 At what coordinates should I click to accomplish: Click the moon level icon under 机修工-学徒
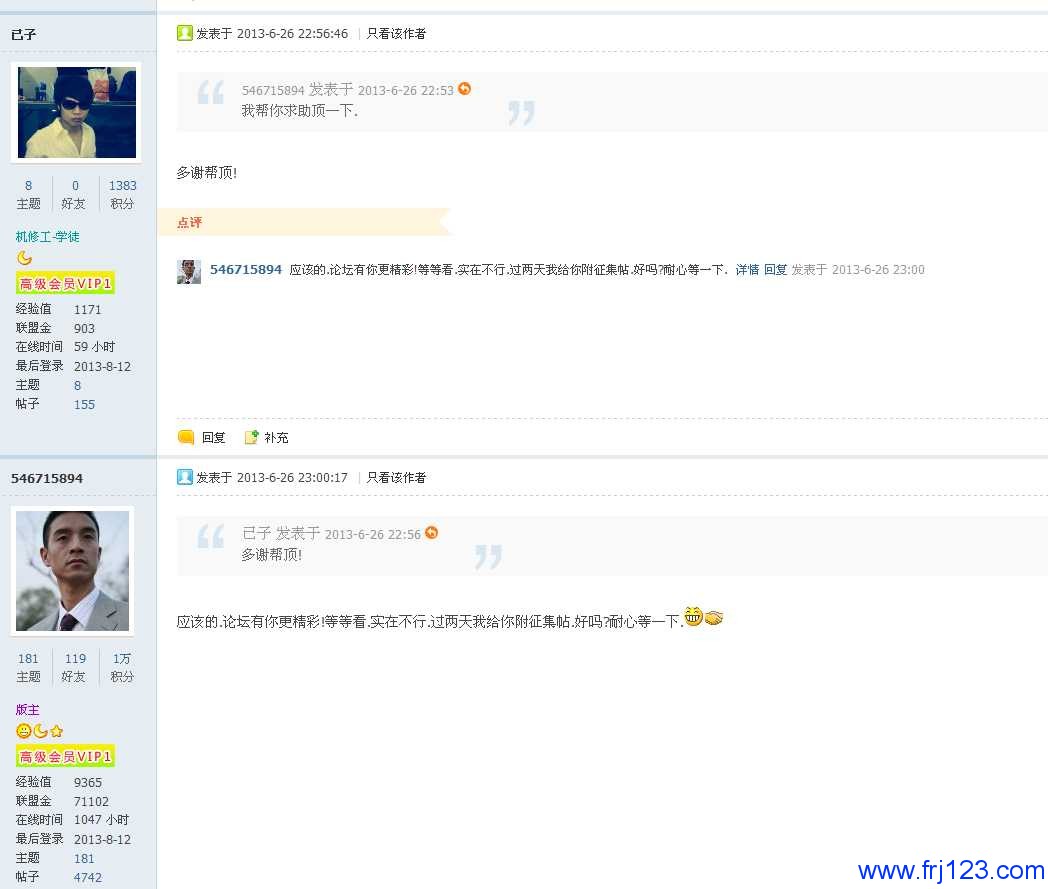coord(24,258)
